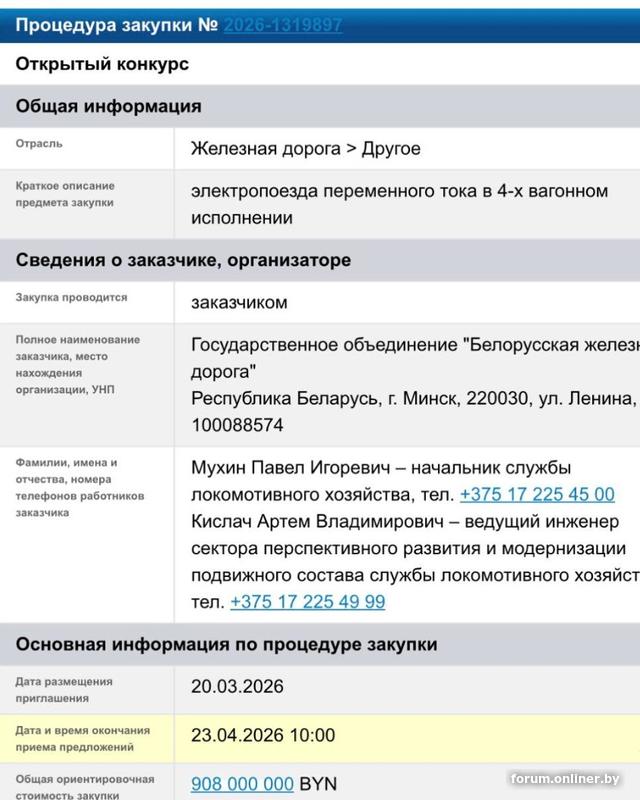Select 'Полное наименование заказчика' label

(78, 364)
